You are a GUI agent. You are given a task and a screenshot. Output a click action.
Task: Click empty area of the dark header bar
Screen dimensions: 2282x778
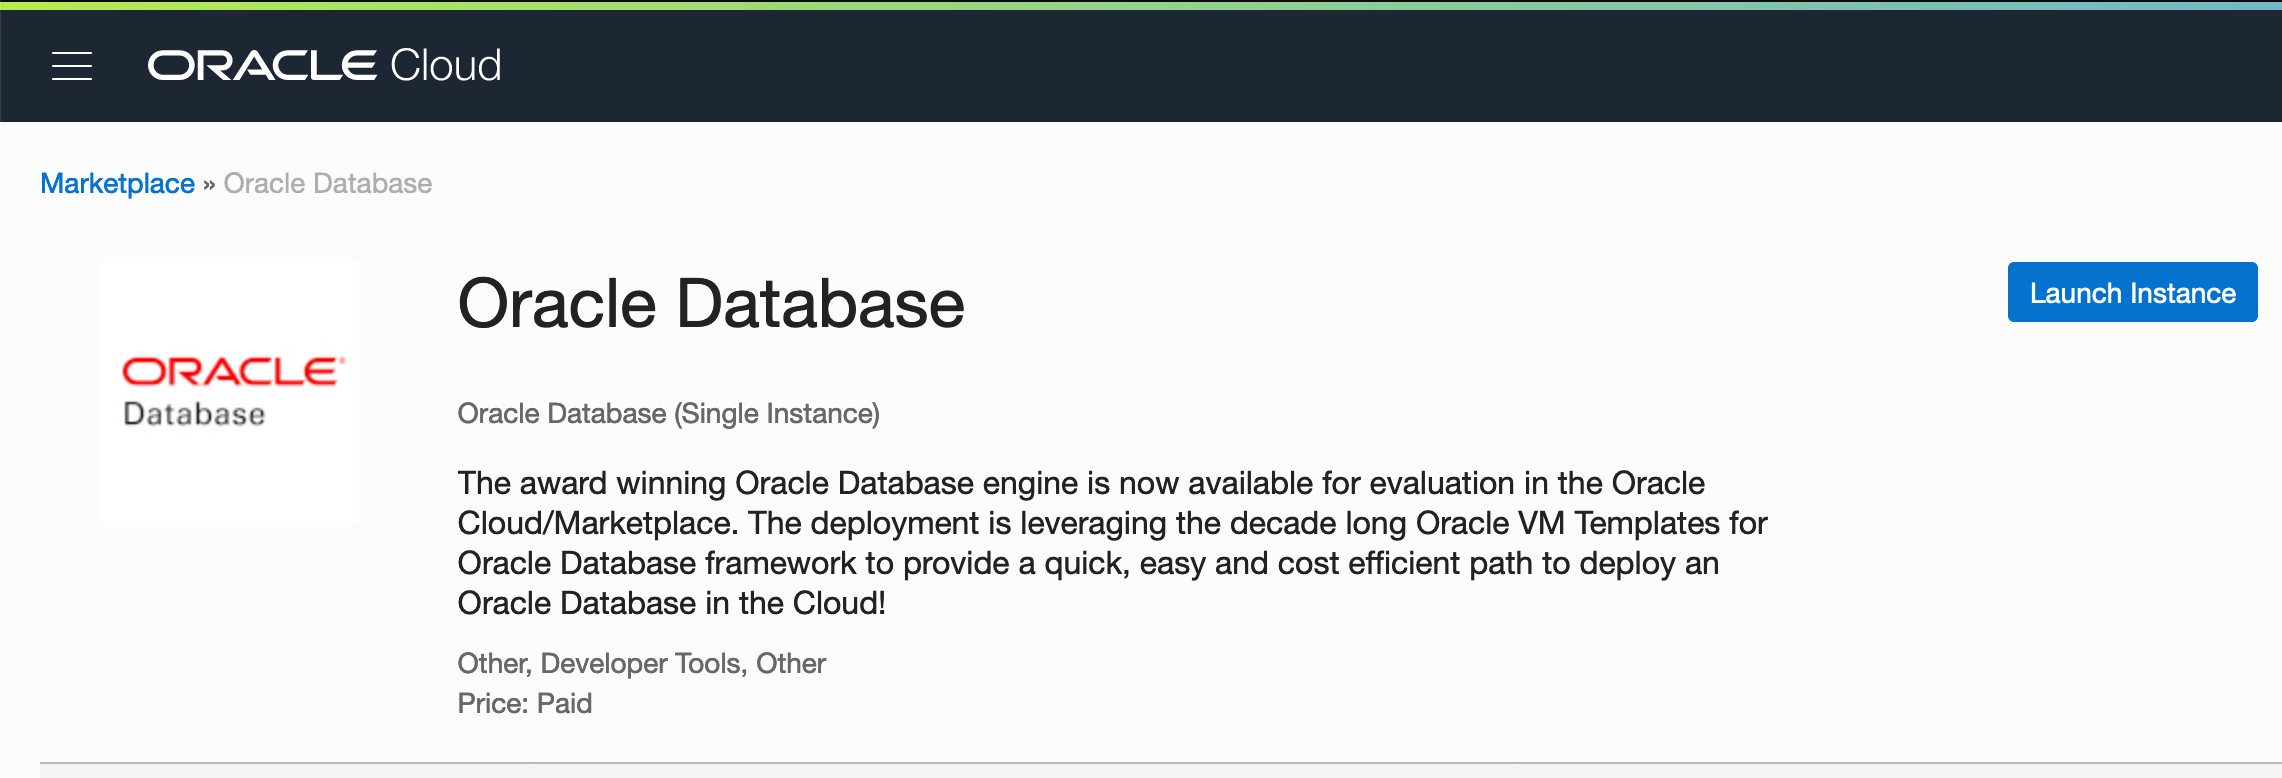point(1300,66)
